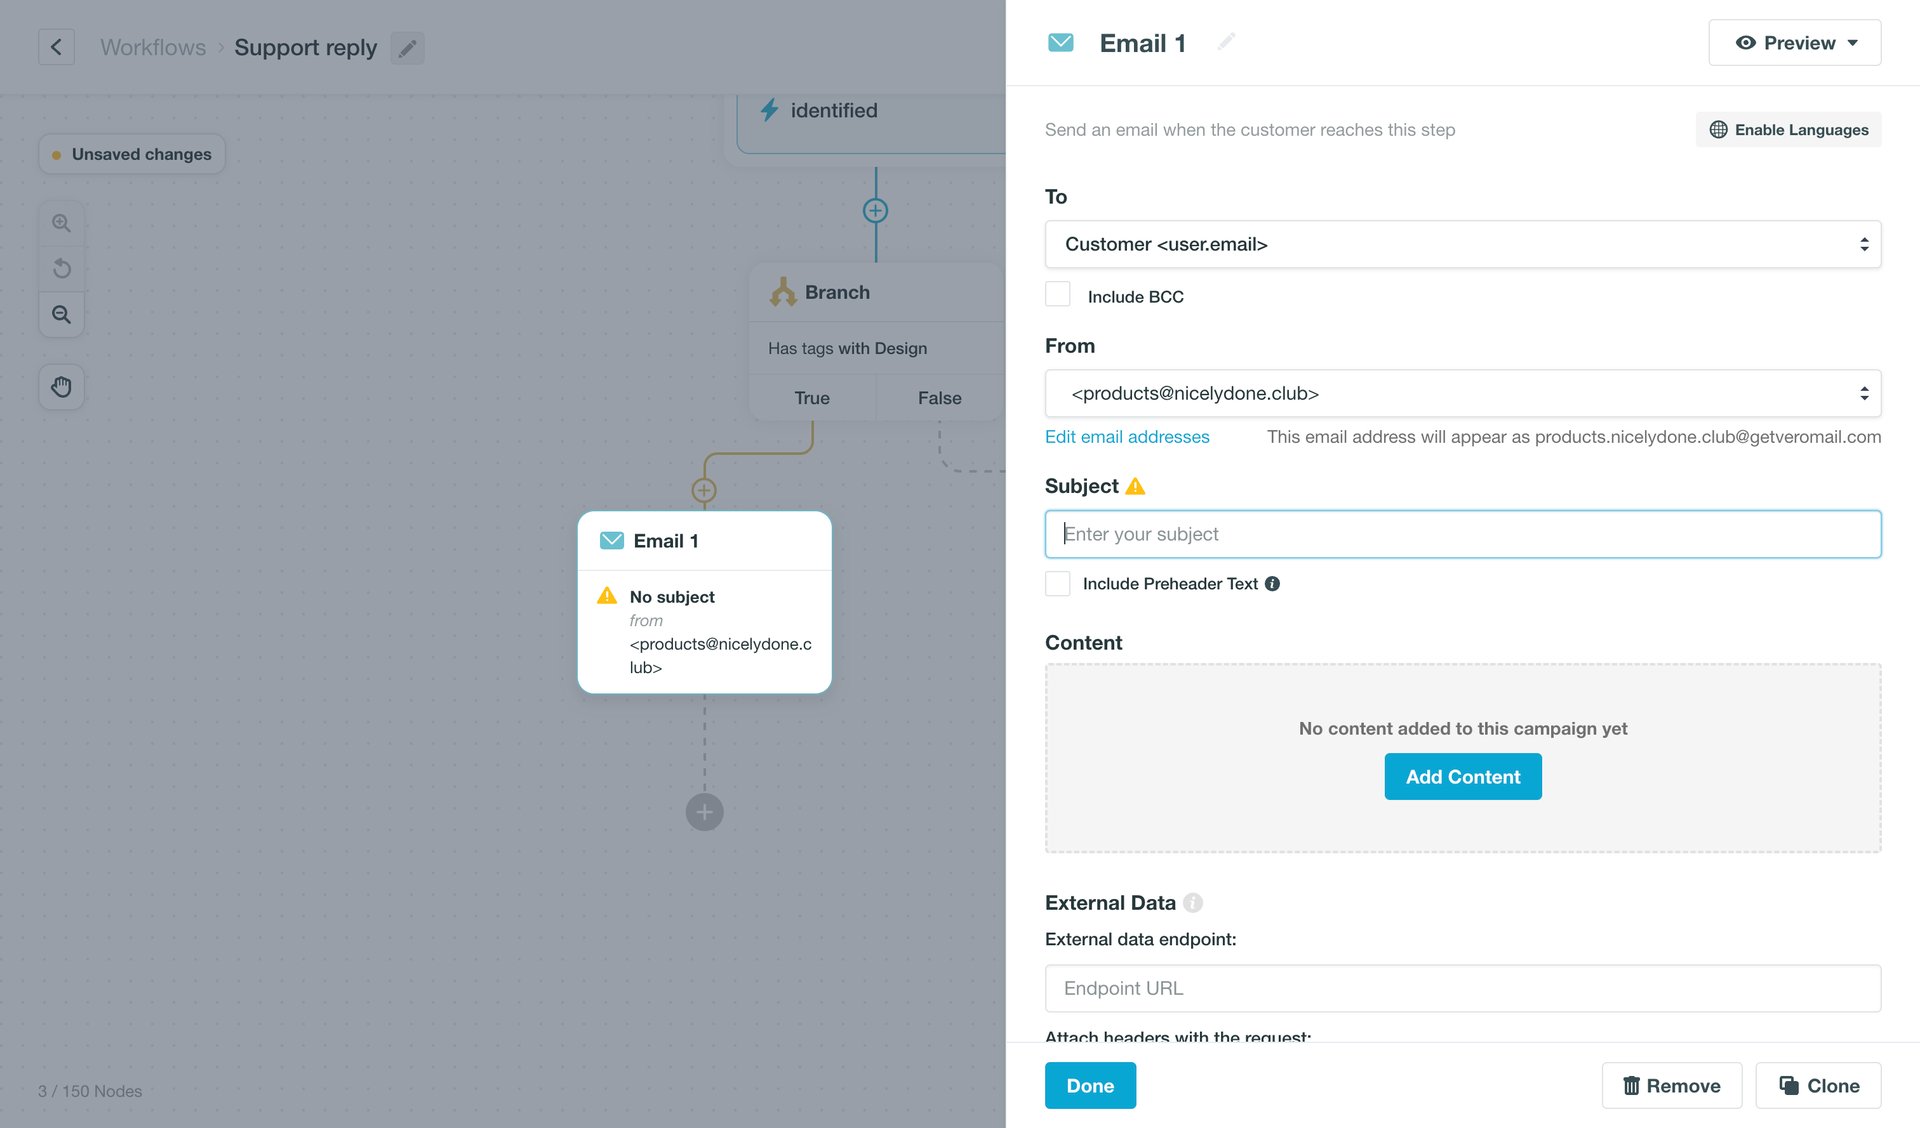Image resolution: width=1920 pixels, height=1128 pixels.
Task: Click the info icon beside External Data
Action: click(x=1192, y=903)
